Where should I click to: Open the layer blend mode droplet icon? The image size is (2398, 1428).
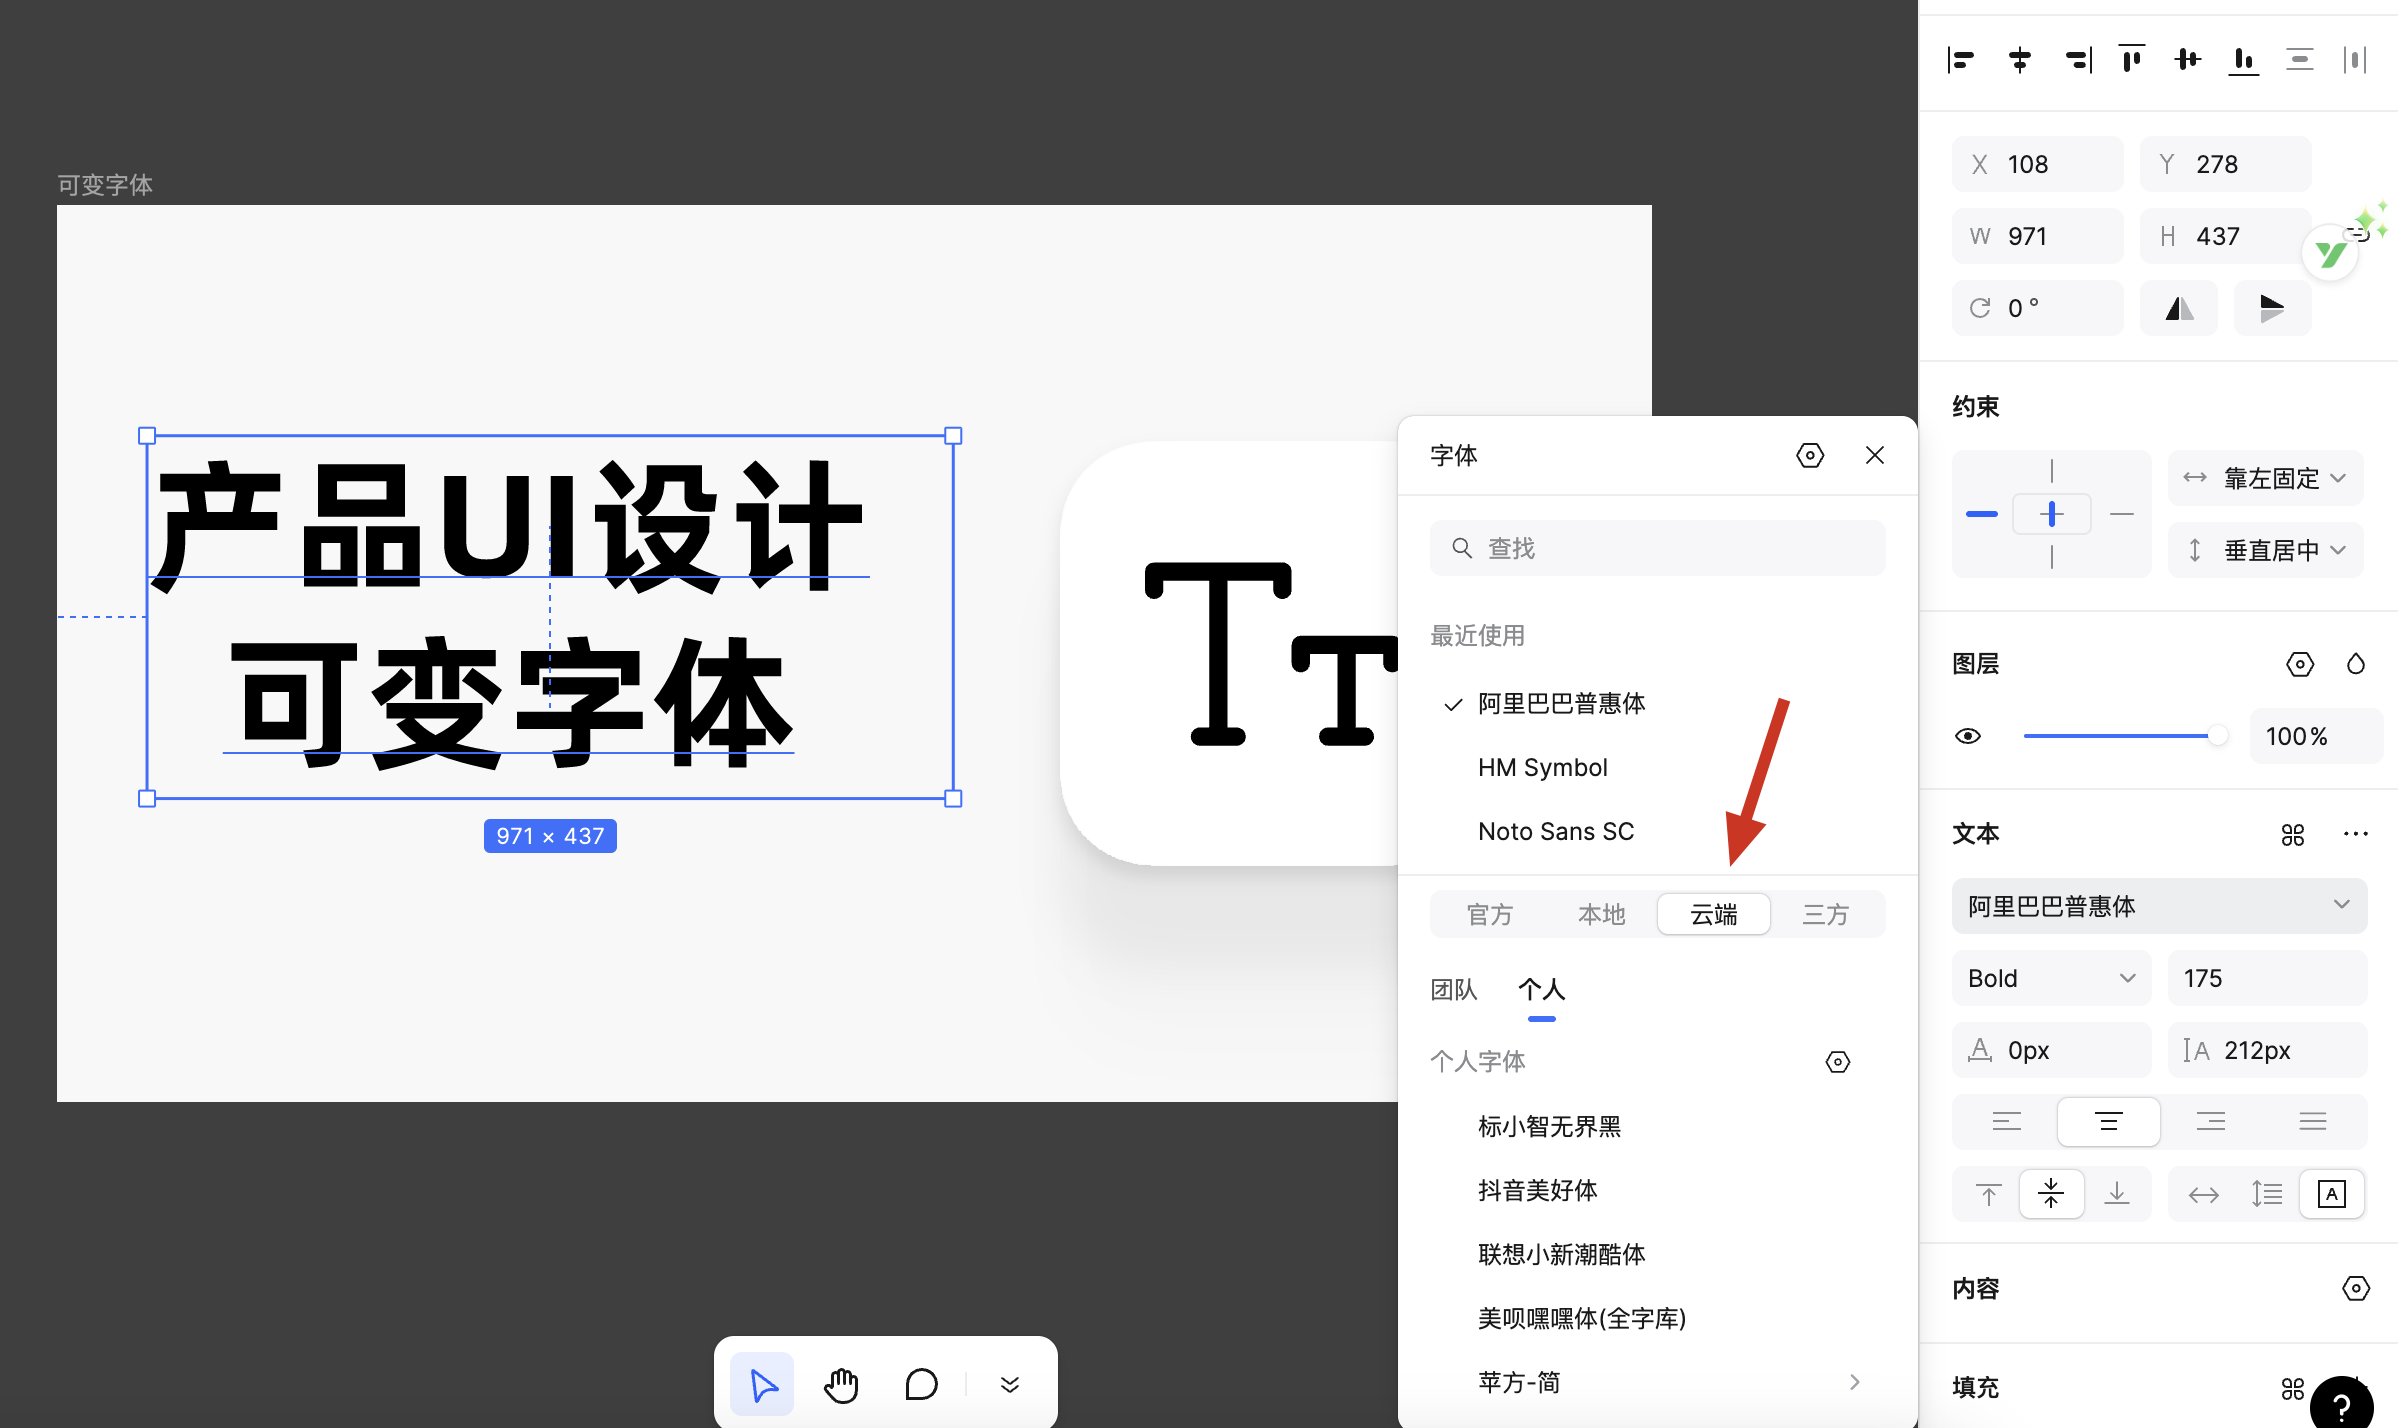(x=2355, y=664)
